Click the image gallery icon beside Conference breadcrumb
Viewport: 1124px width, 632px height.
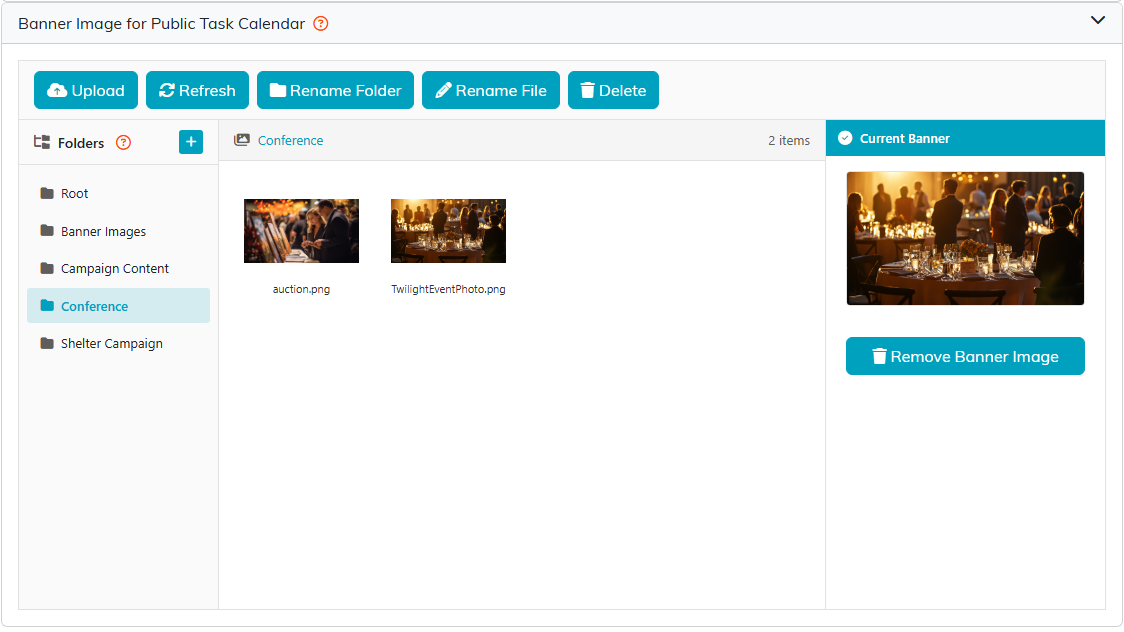coord(242,140)
